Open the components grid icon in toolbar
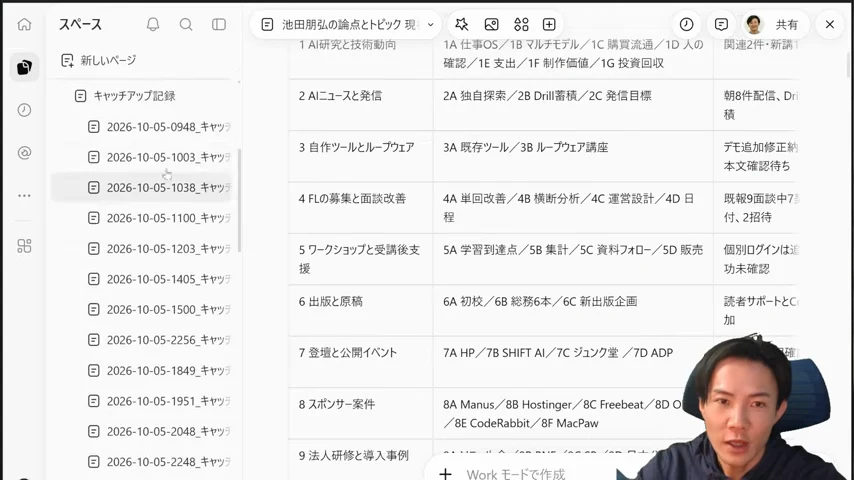854x480 pixels. [521, 25]
